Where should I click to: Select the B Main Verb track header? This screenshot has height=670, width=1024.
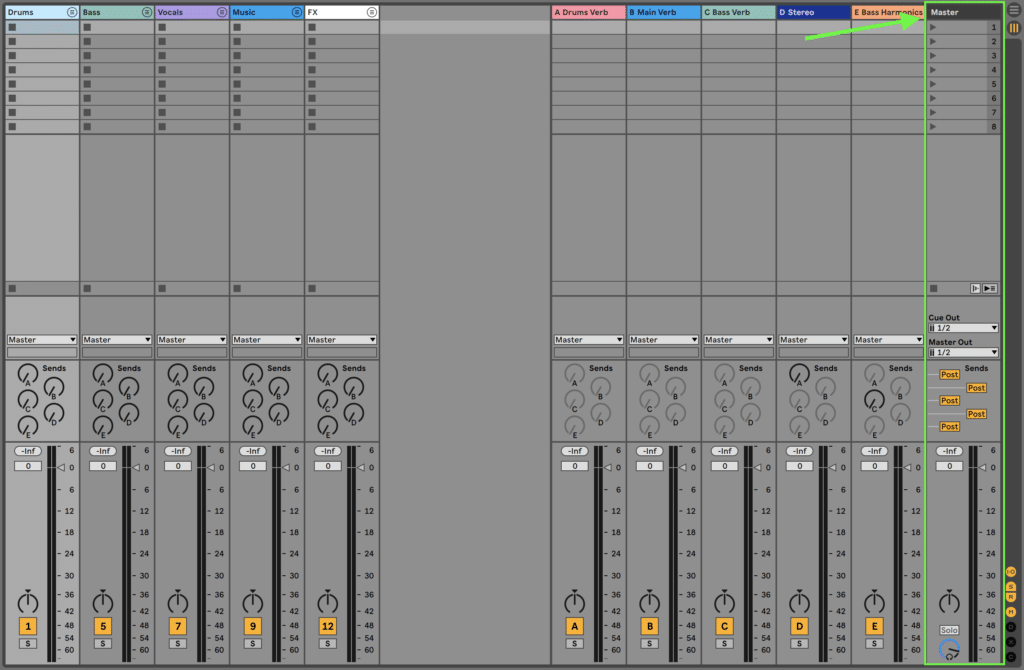(664, 12)
